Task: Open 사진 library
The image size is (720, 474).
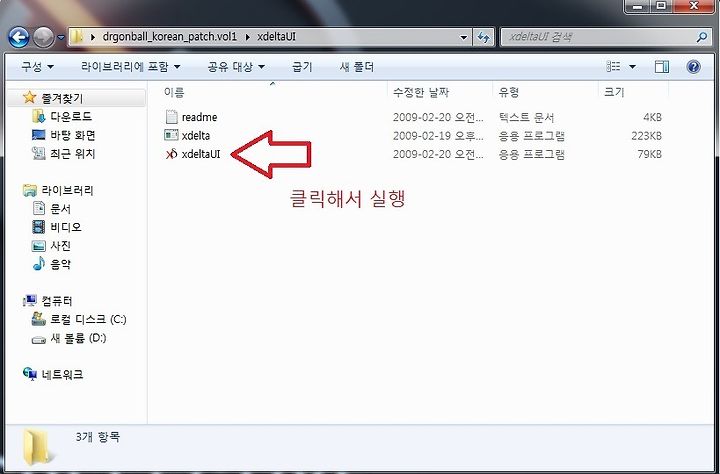Action: pyautogui.click(x=61, y=246)
